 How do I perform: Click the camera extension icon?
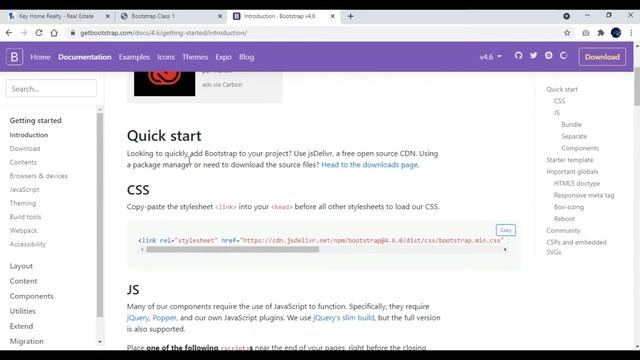click(586, 33)
